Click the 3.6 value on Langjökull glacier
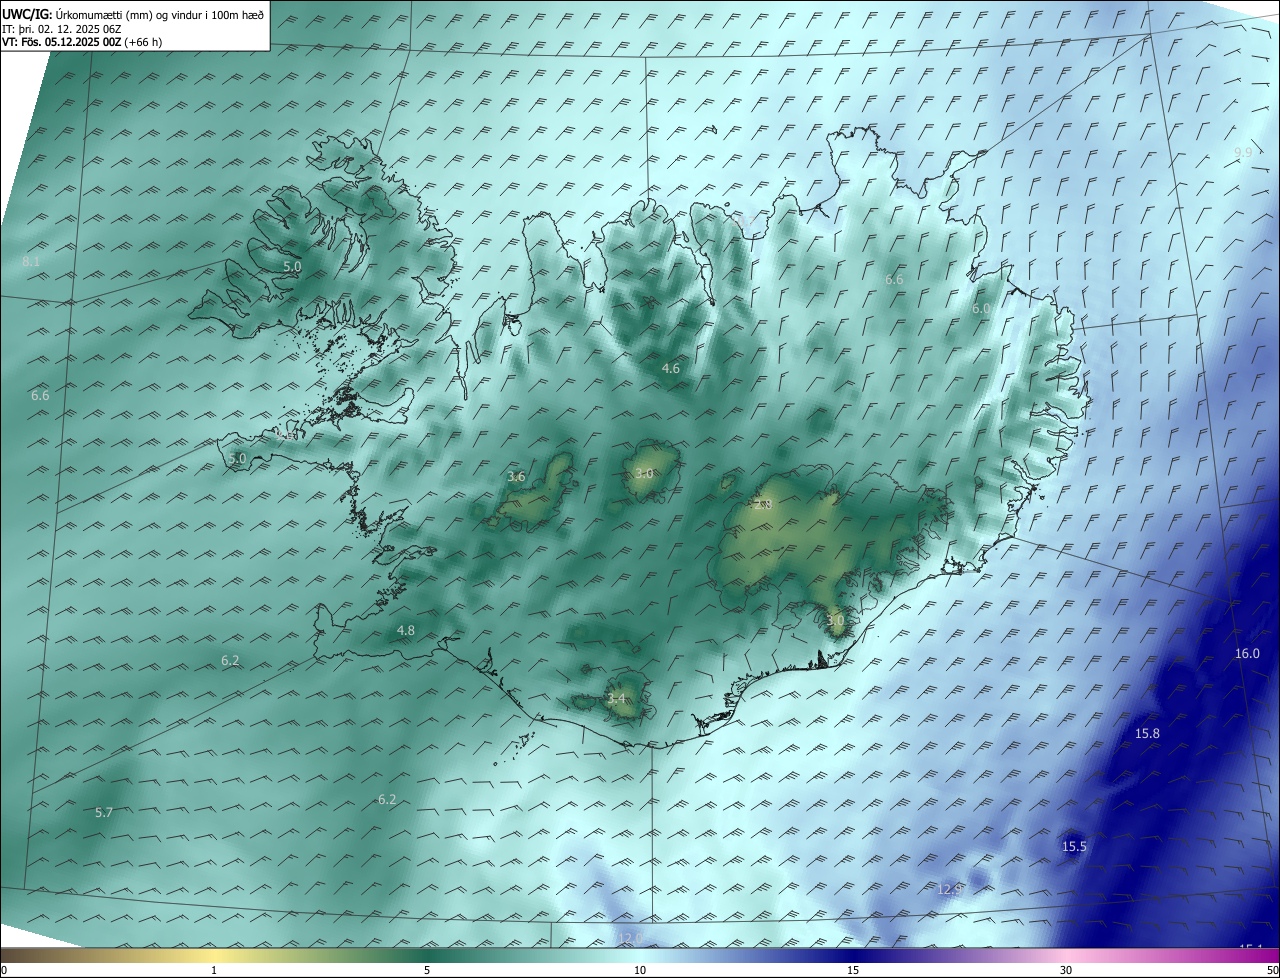Image resolution: width=1280 pixels, height=978 pixels. click(516, 477)
